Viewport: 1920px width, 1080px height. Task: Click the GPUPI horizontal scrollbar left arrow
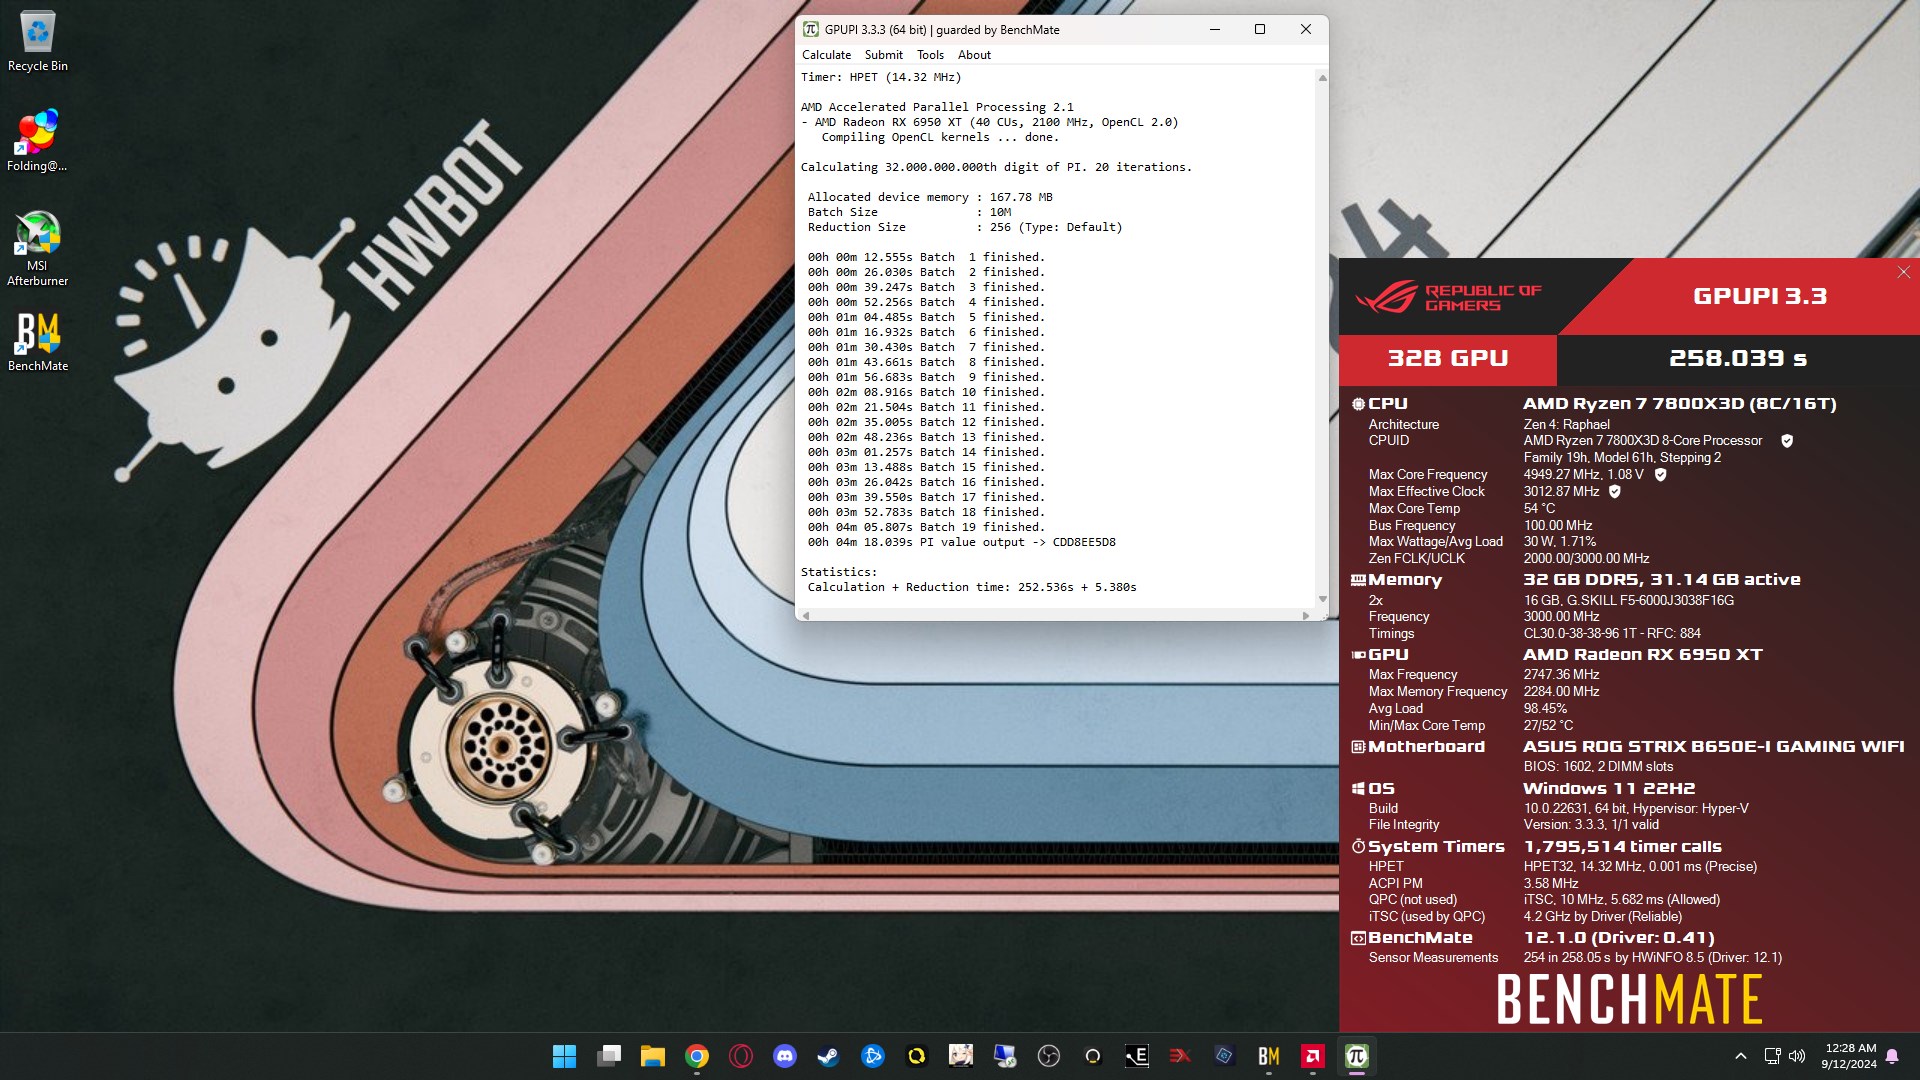click(x=806, y=615)
